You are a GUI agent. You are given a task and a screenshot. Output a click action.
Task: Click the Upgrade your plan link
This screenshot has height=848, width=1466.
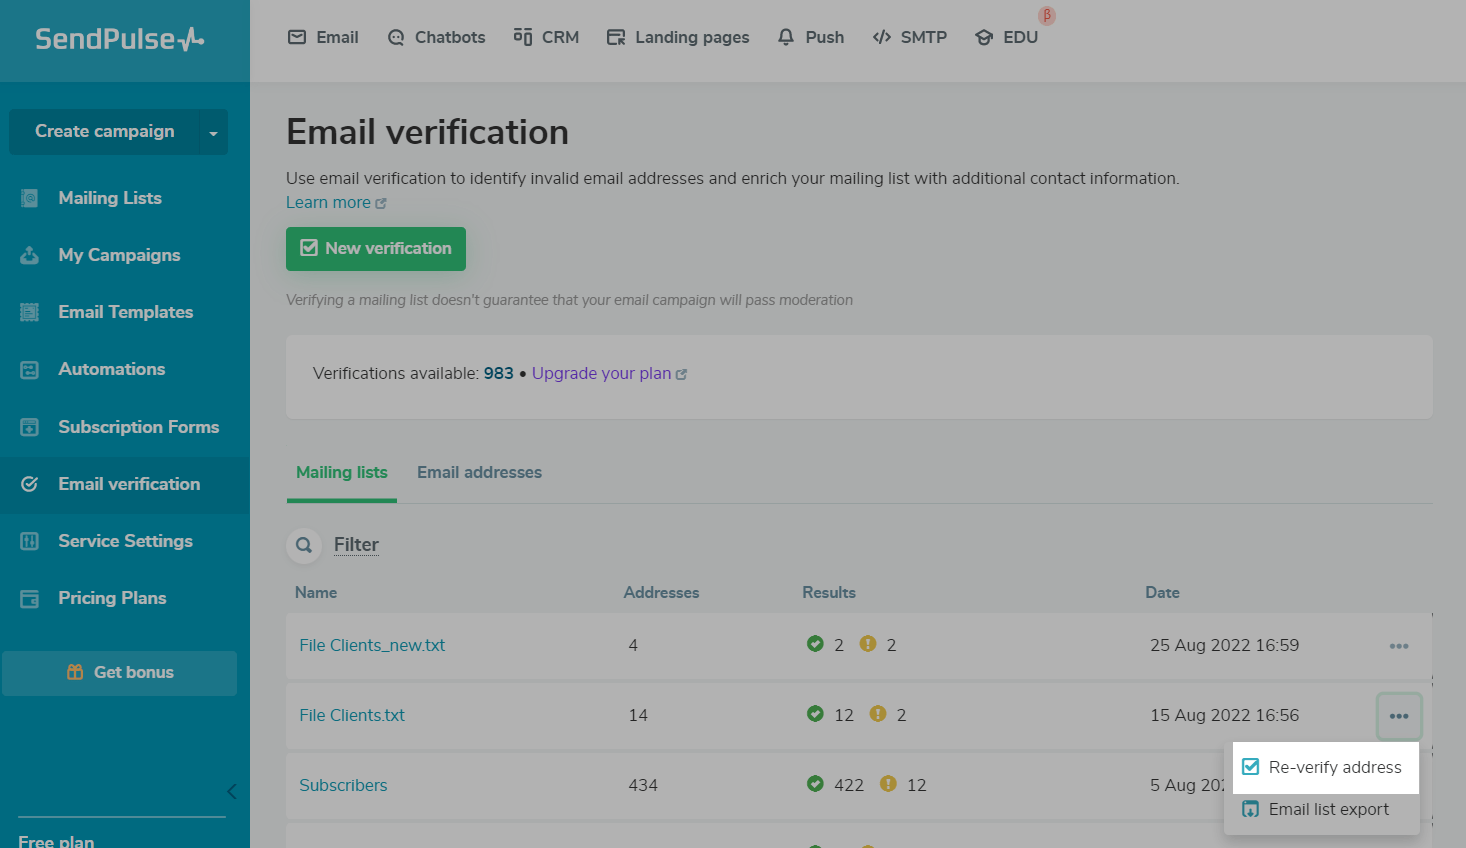point(609,373)
